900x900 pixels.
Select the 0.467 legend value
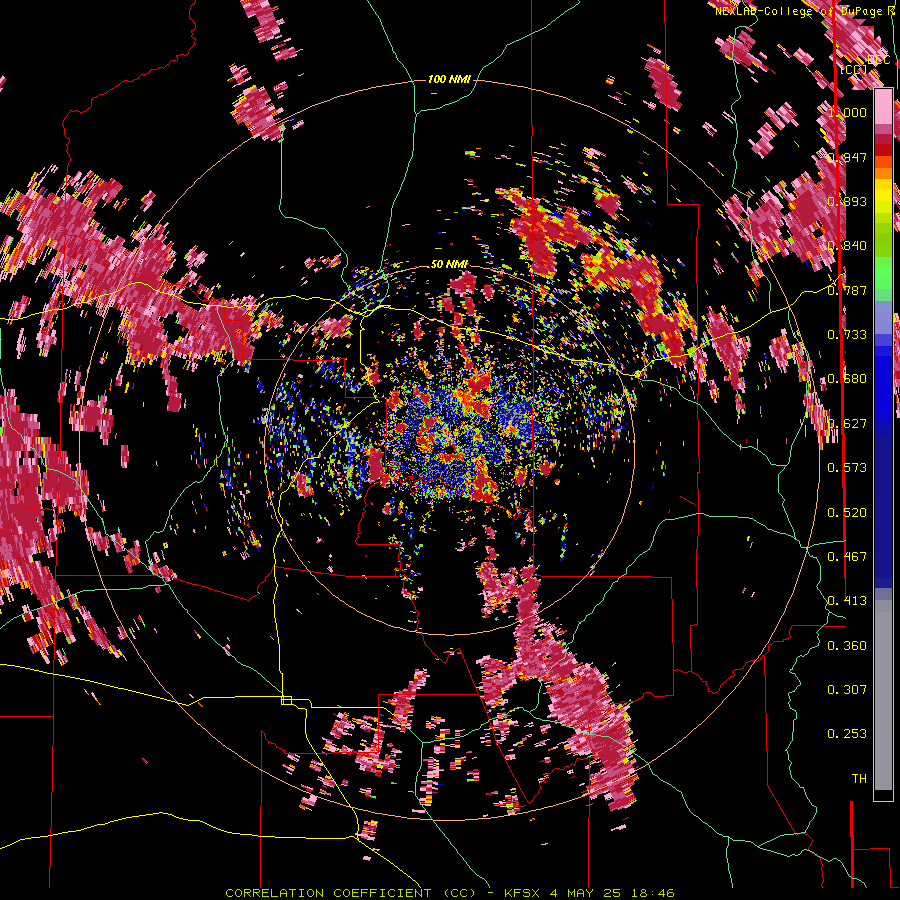tap(847, 557)
